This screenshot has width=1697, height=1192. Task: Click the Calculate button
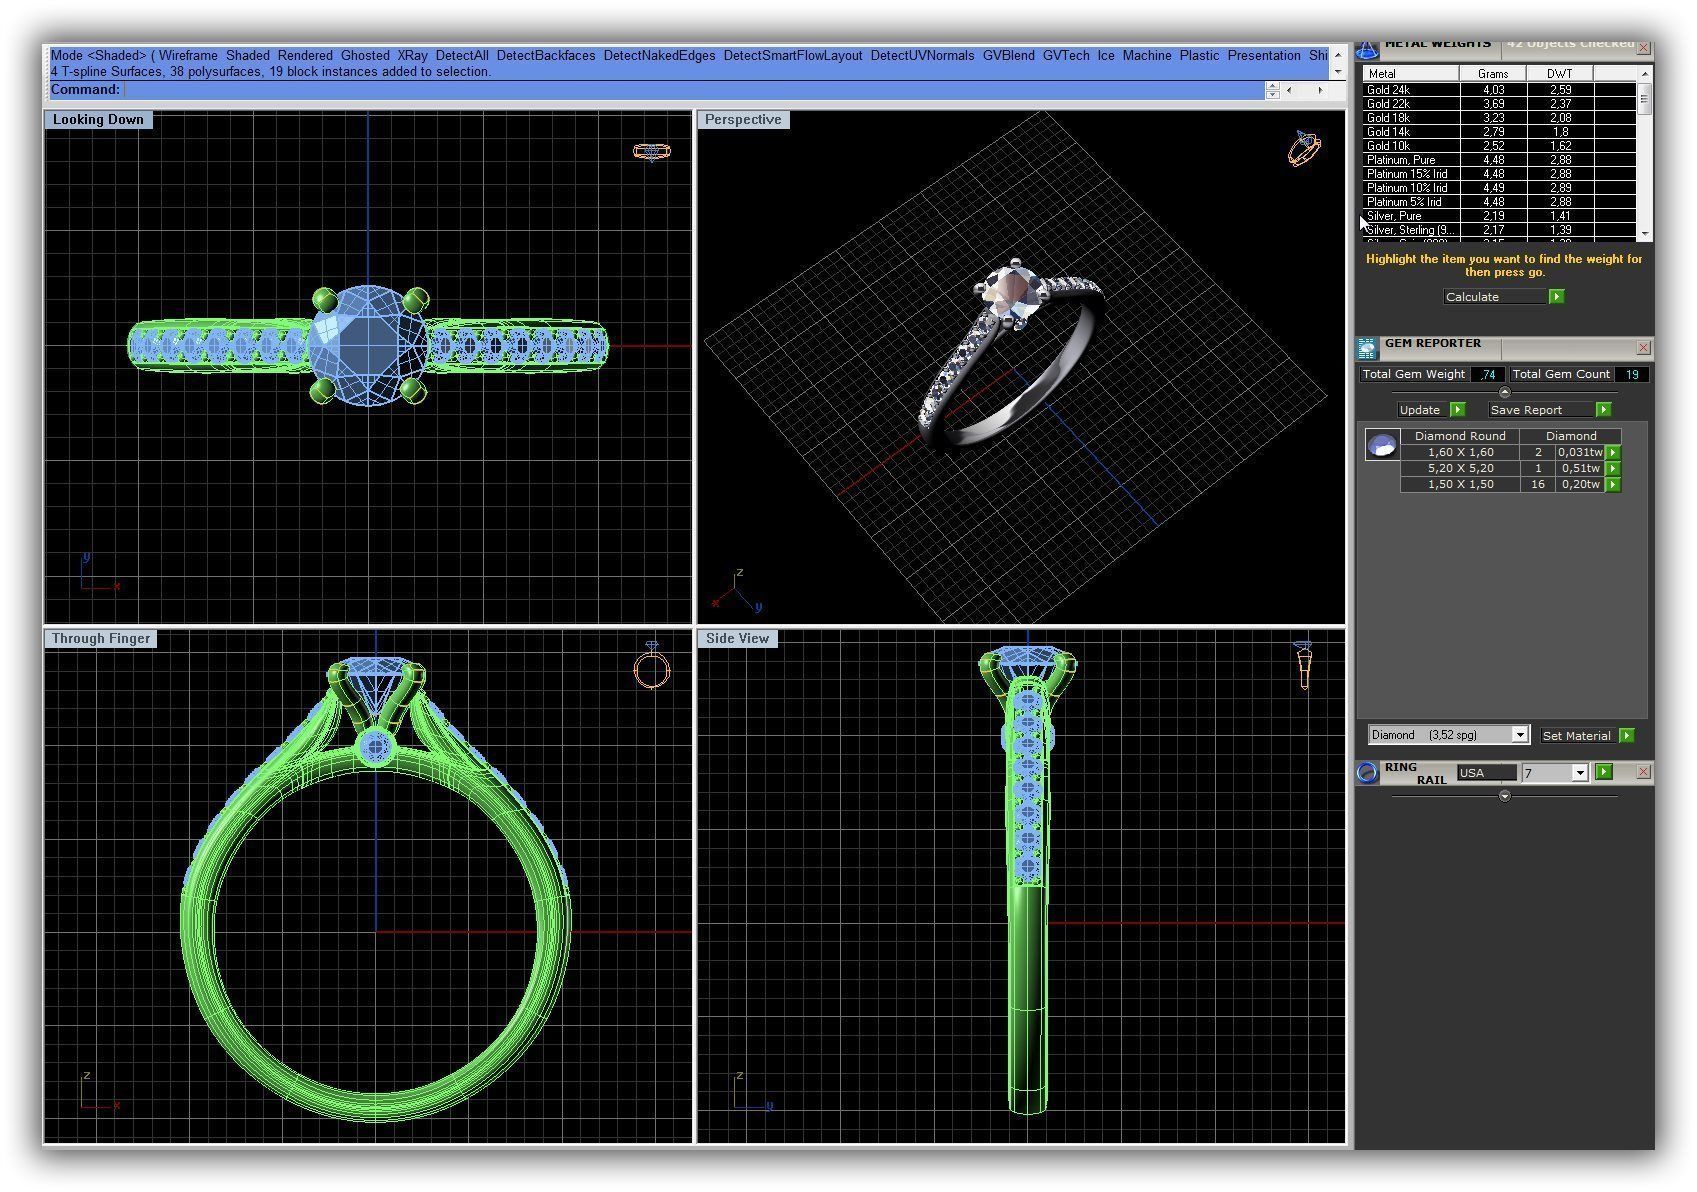coord(1495,297)
